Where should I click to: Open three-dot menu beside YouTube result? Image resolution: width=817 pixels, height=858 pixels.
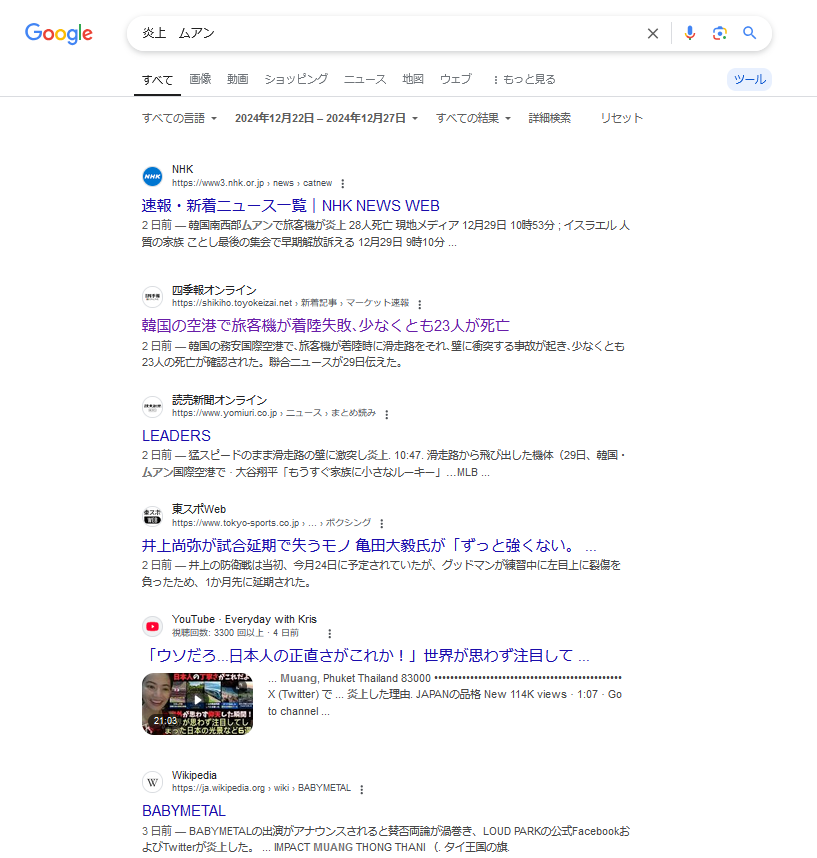click(x=329, y=634)
